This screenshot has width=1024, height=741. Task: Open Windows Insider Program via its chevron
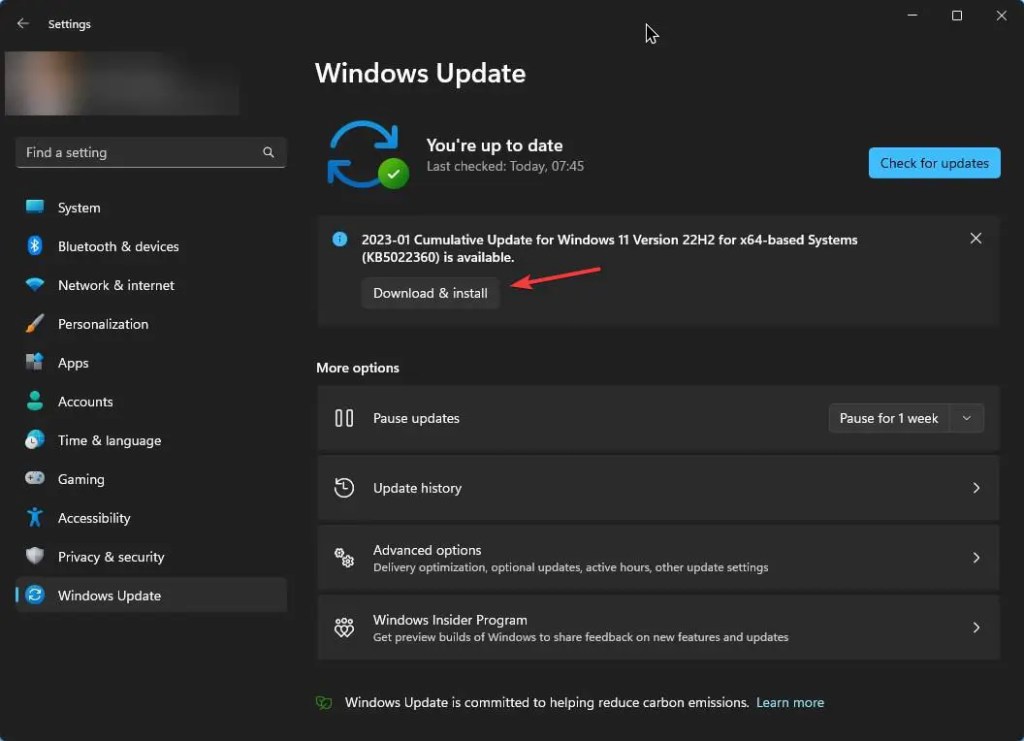coord(976,627)
